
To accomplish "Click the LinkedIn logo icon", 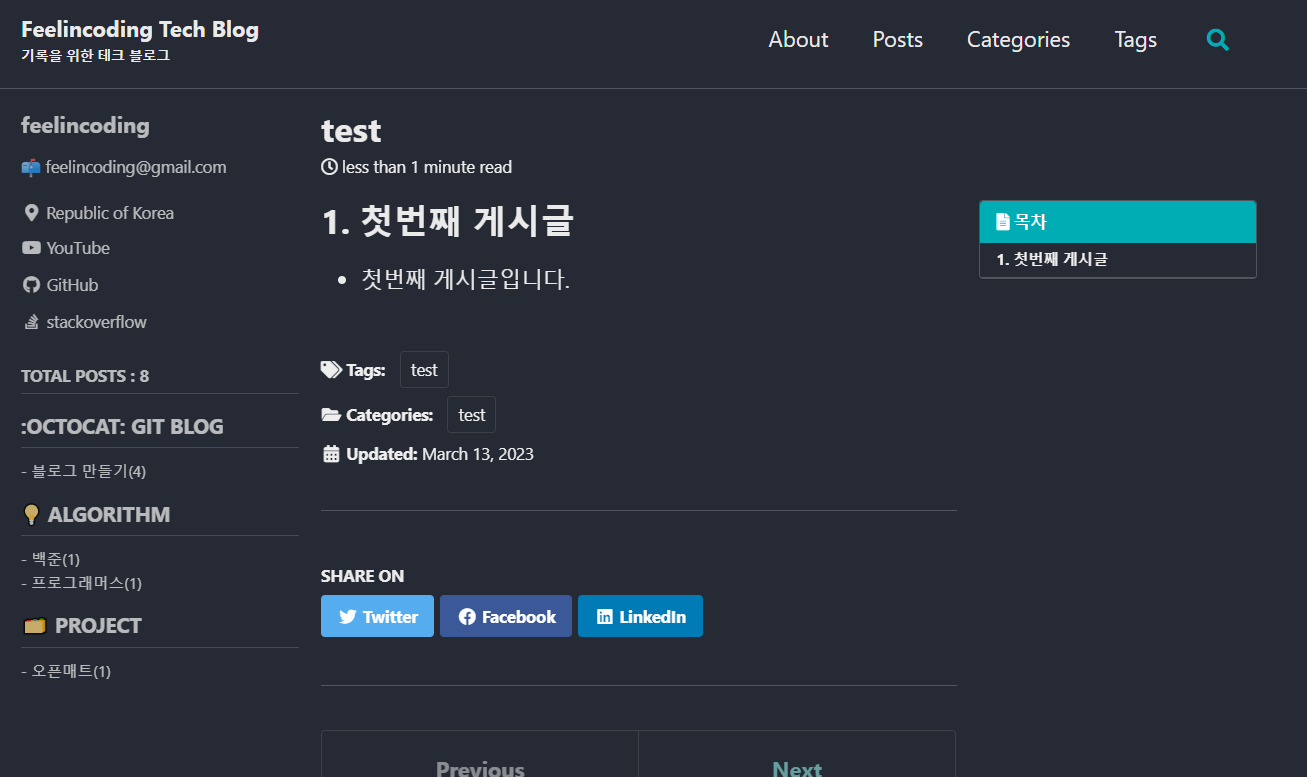I will (x=605, y=617).
